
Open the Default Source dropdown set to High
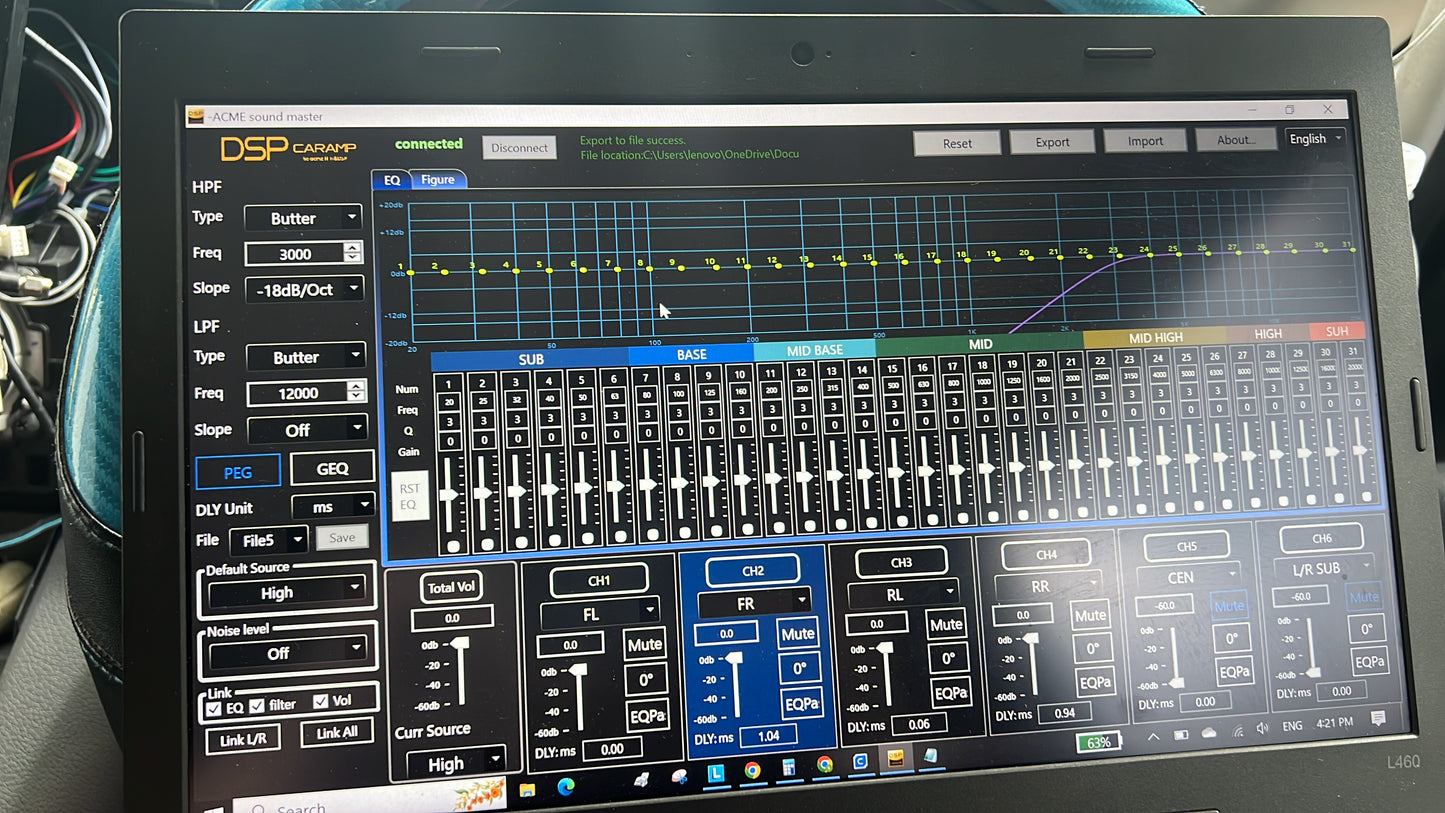(x=285, y=592)
